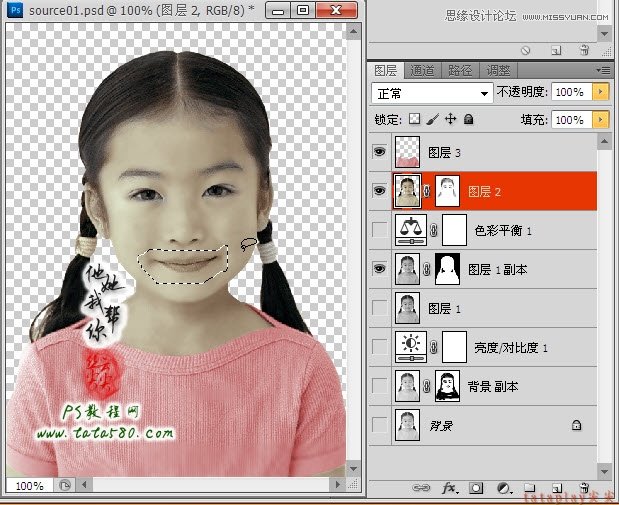Click the Ps application icon in the title bar

15,10
